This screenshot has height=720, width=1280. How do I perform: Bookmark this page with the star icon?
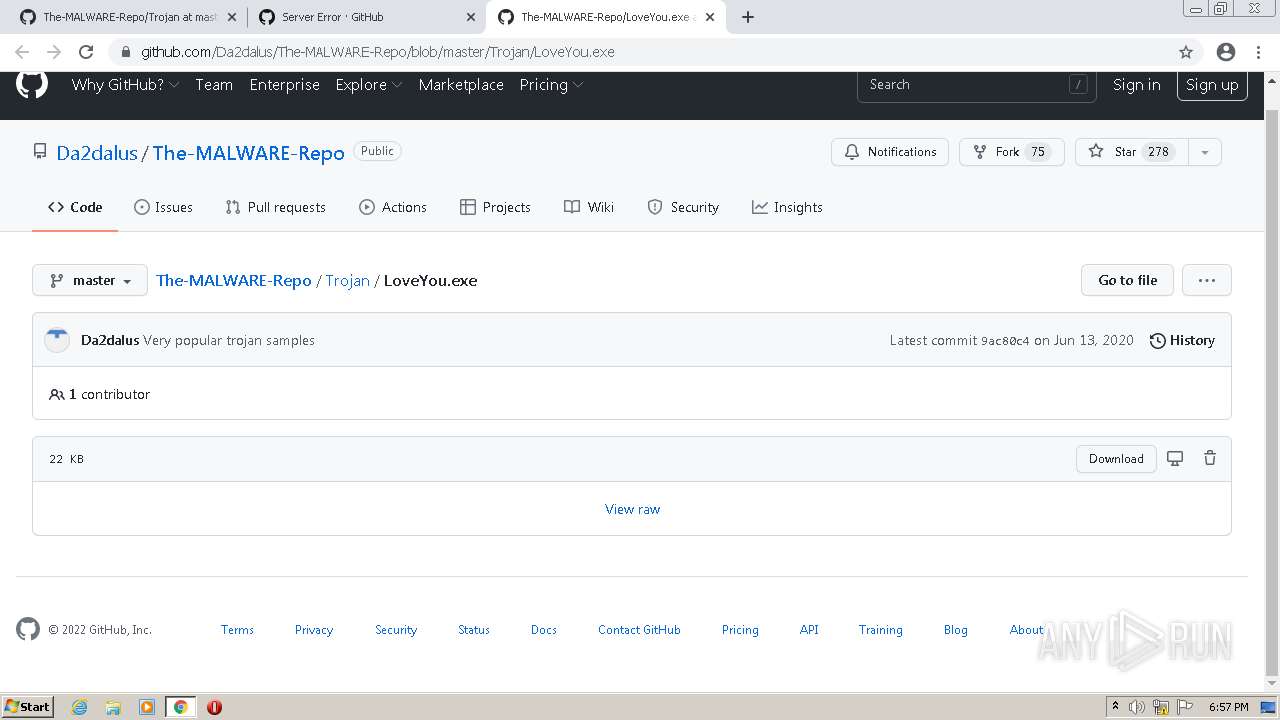[x=1186, y=52]
